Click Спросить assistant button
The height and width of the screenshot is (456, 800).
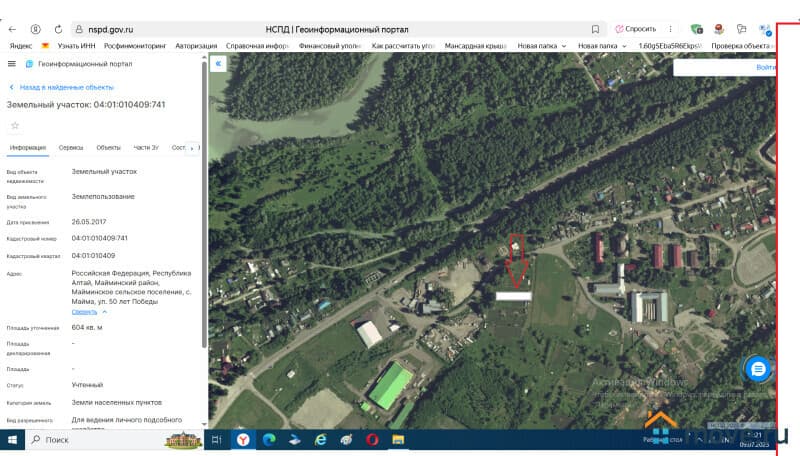point(635,29)
